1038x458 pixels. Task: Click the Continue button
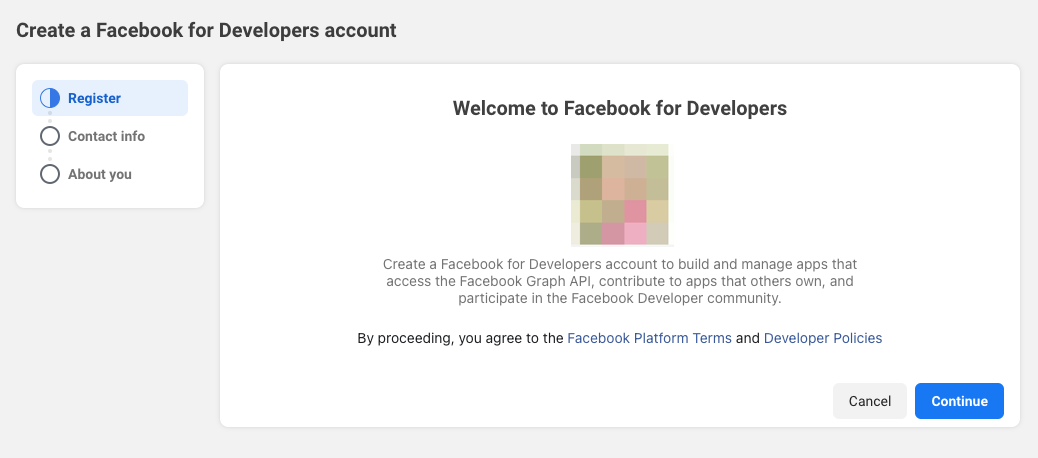click(959, 401)
